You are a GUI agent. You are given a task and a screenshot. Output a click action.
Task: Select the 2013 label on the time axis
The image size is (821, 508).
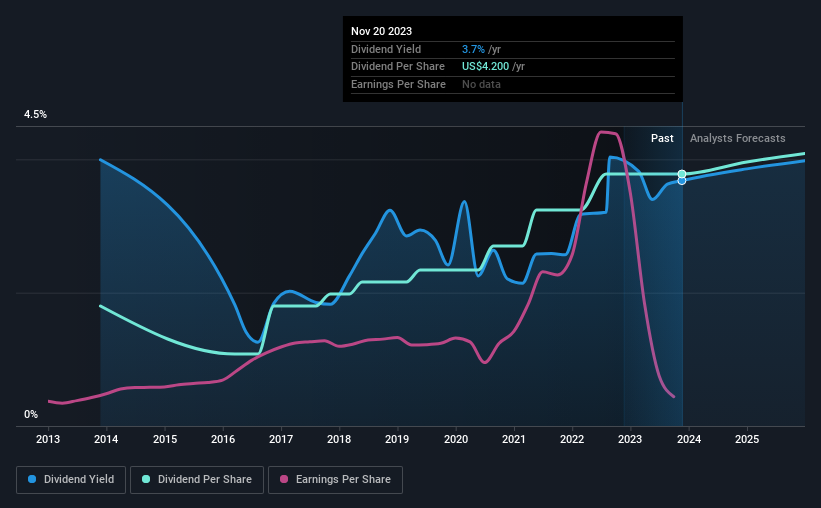tap(48, 439)
